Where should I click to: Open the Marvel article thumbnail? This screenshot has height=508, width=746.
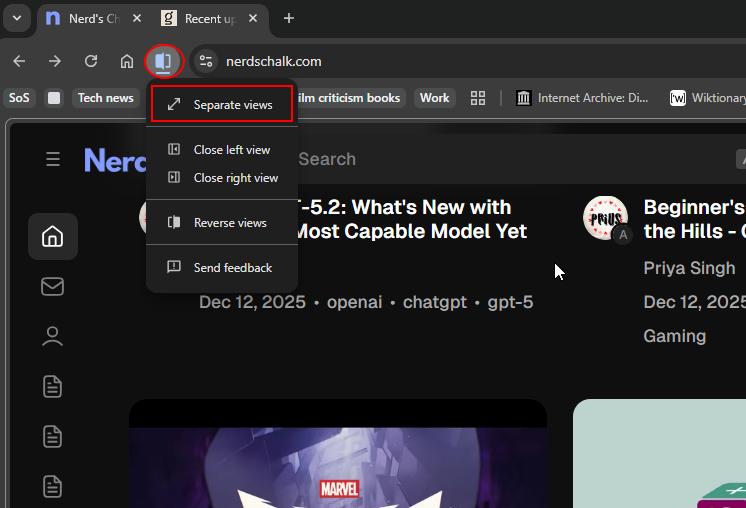point(338,454)
